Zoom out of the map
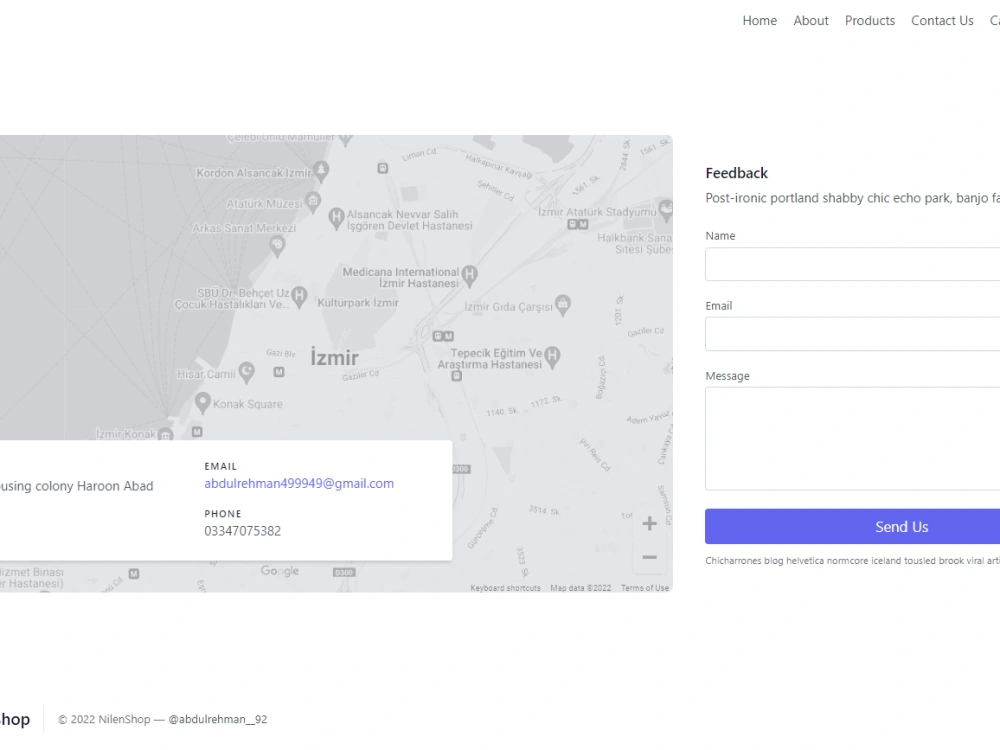This screenshot has height=750, width=1000. pos(649,556)
